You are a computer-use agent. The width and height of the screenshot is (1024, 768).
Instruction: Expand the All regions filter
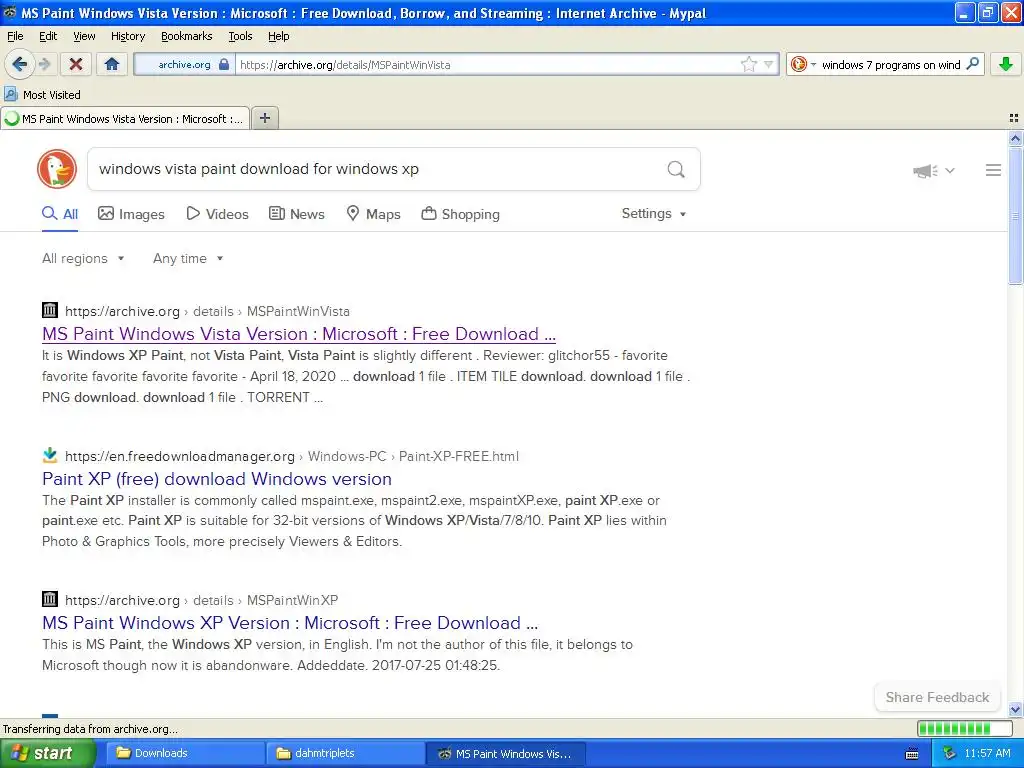click(83, 259)
